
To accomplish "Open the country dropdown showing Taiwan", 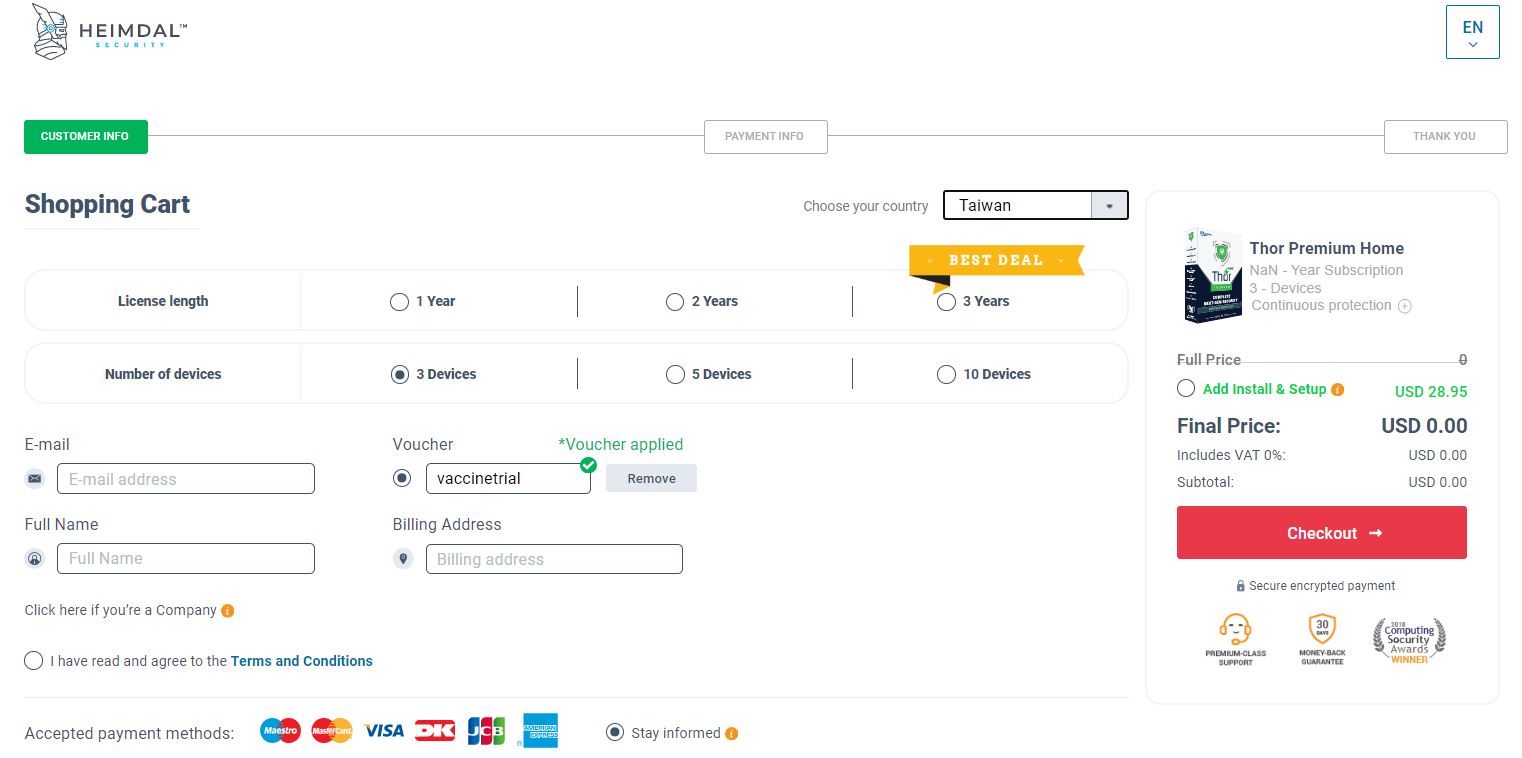I will point(1035,205).
